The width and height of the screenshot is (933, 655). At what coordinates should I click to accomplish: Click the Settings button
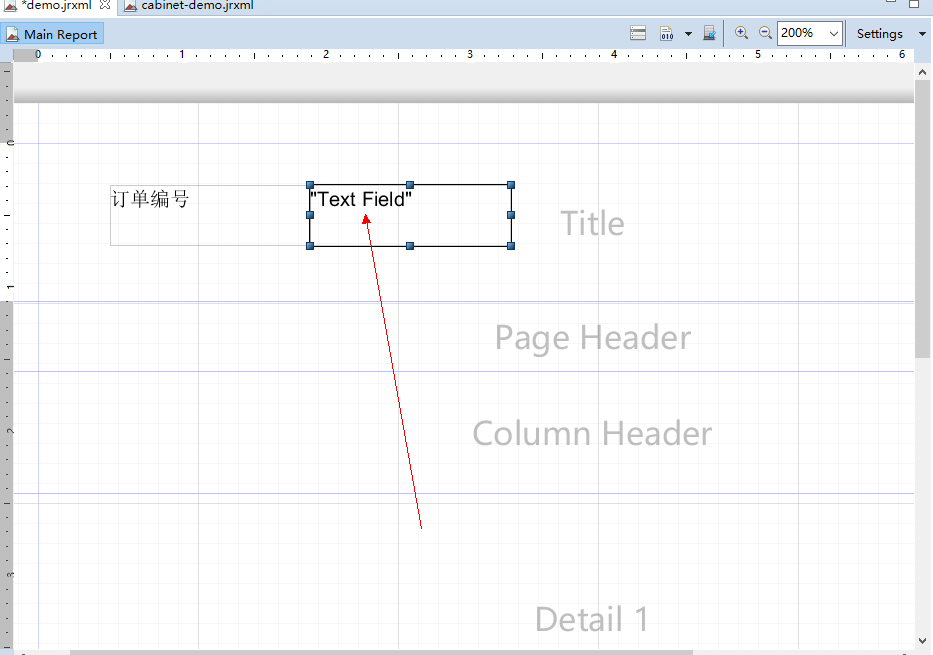tap(879, 34)
